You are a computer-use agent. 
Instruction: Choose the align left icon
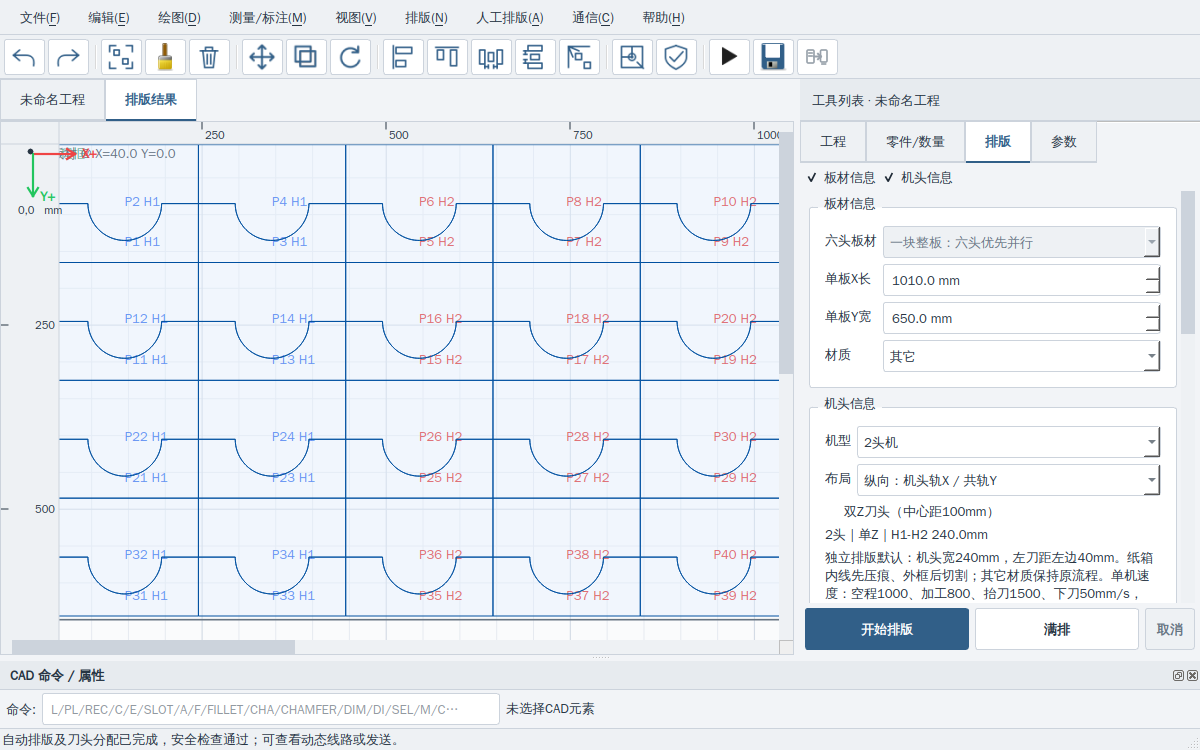403,57
